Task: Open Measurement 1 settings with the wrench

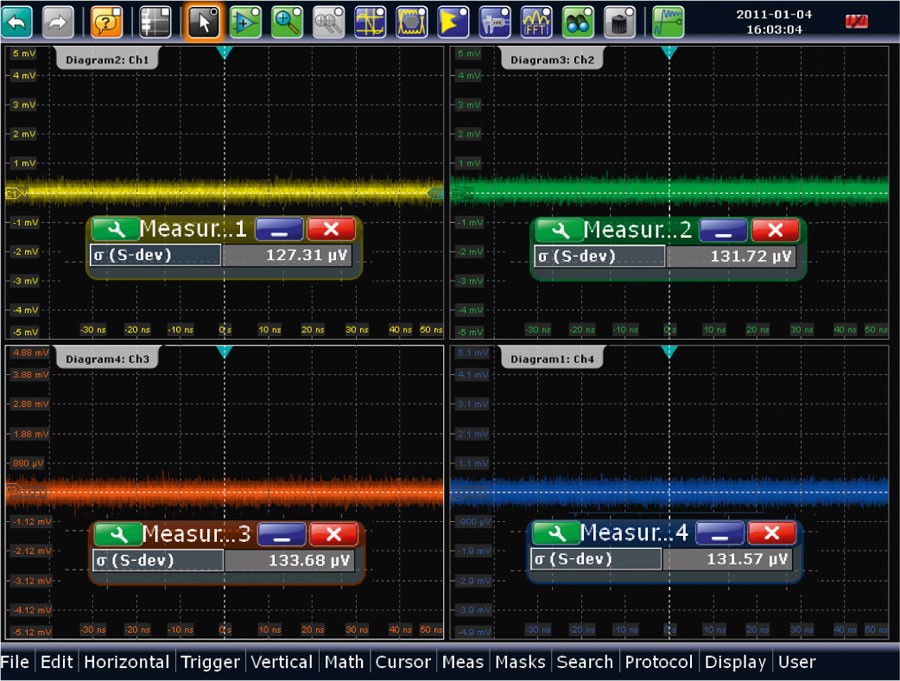Action: pos(114,229)
